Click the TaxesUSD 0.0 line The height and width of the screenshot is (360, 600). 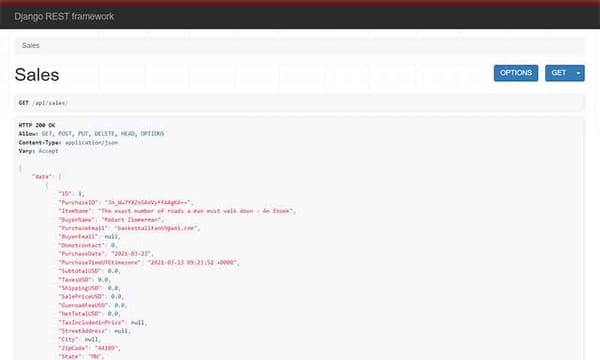click(85, 280)
